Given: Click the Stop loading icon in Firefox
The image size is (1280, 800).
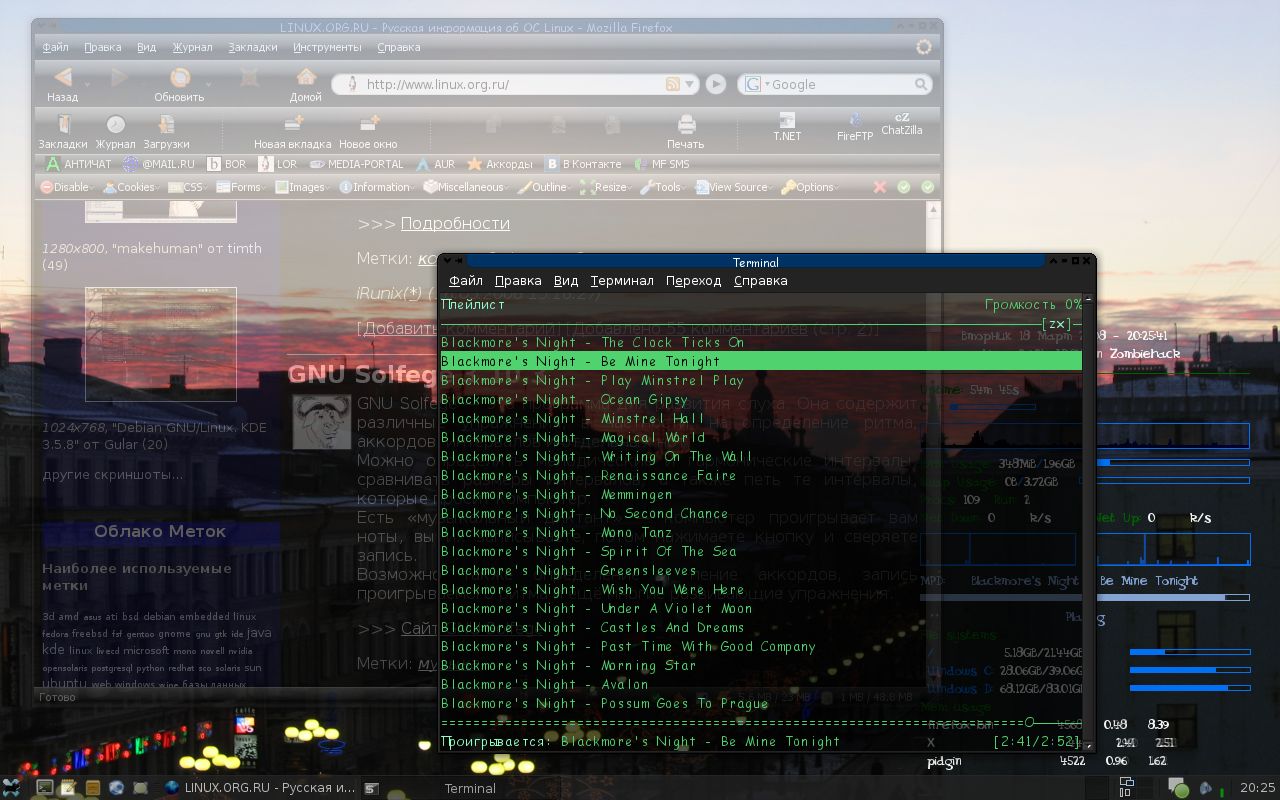Looking at the screenshot, I should (249, 77).
